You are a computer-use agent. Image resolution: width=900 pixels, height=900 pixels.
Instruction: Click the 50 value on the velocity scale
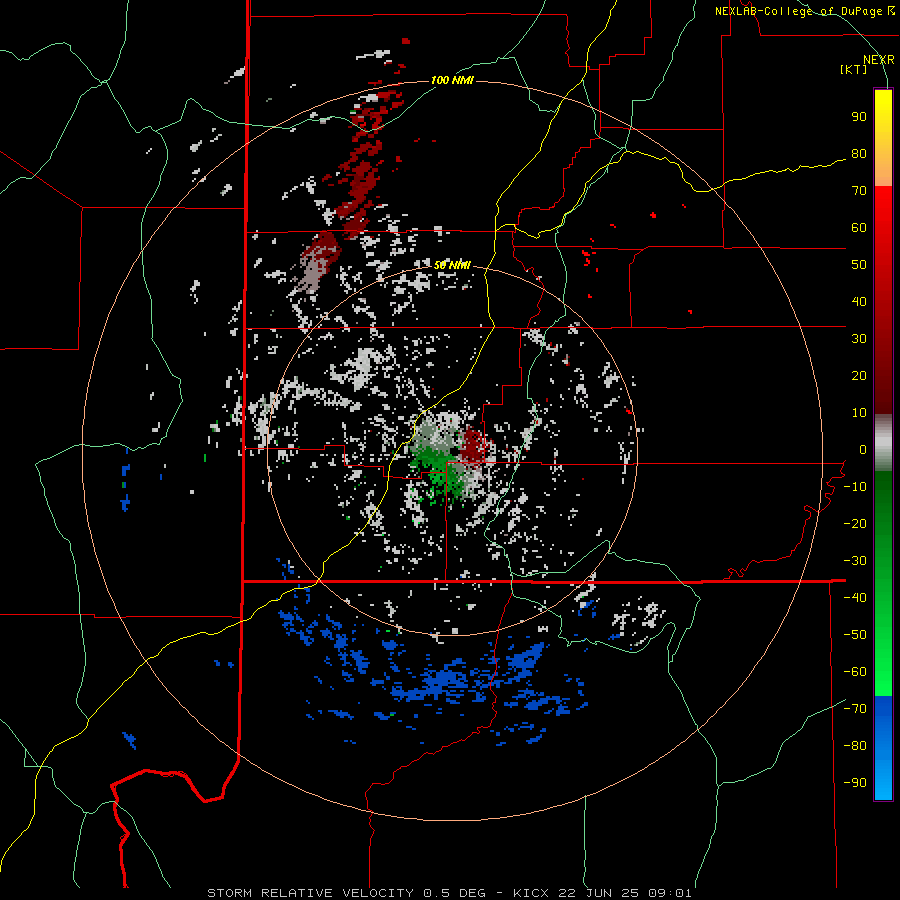pos(859,265)
